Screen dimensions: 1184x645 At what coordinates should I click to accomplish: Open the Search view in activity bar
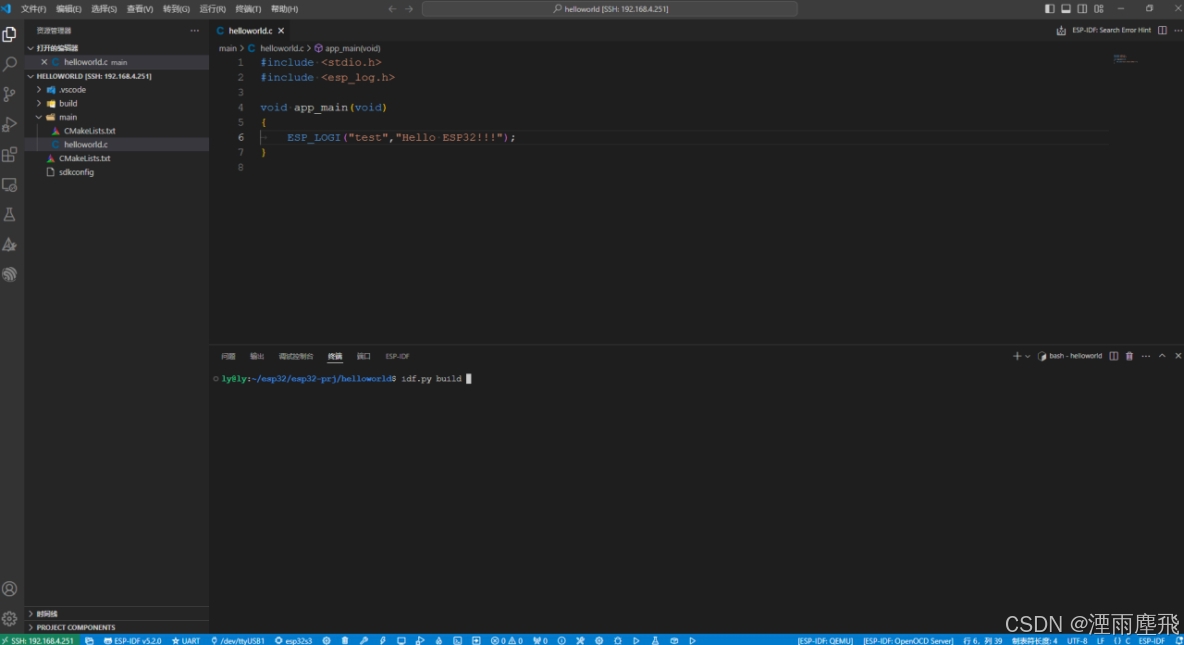[10, 64]
